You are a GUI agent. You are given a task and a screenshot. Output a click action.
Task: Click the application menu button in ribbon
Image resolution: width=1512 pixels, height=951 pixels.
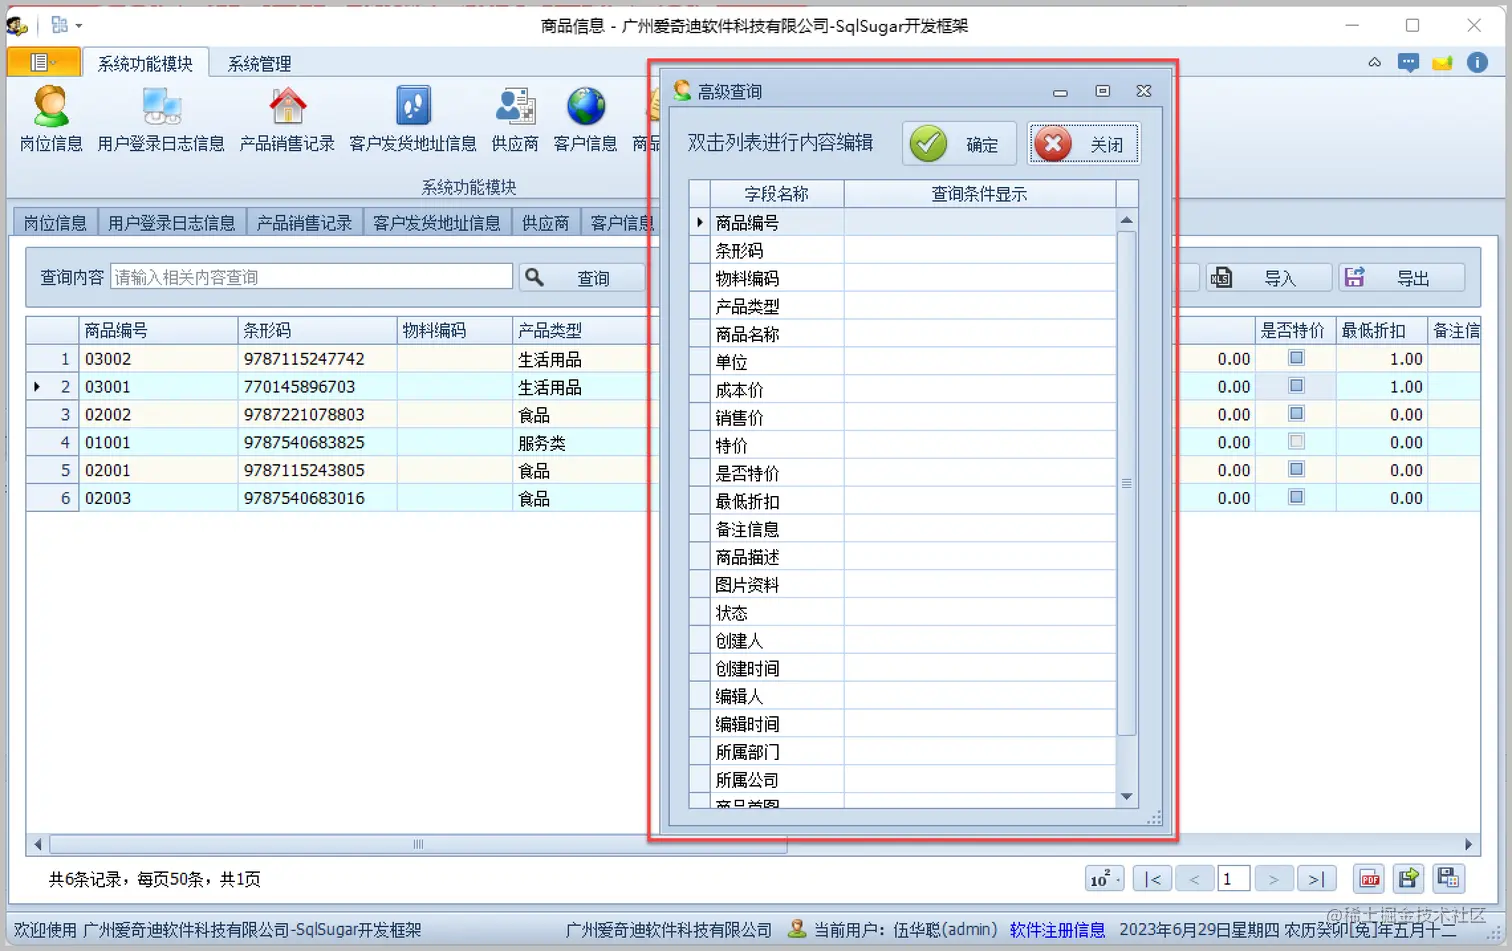43,62
